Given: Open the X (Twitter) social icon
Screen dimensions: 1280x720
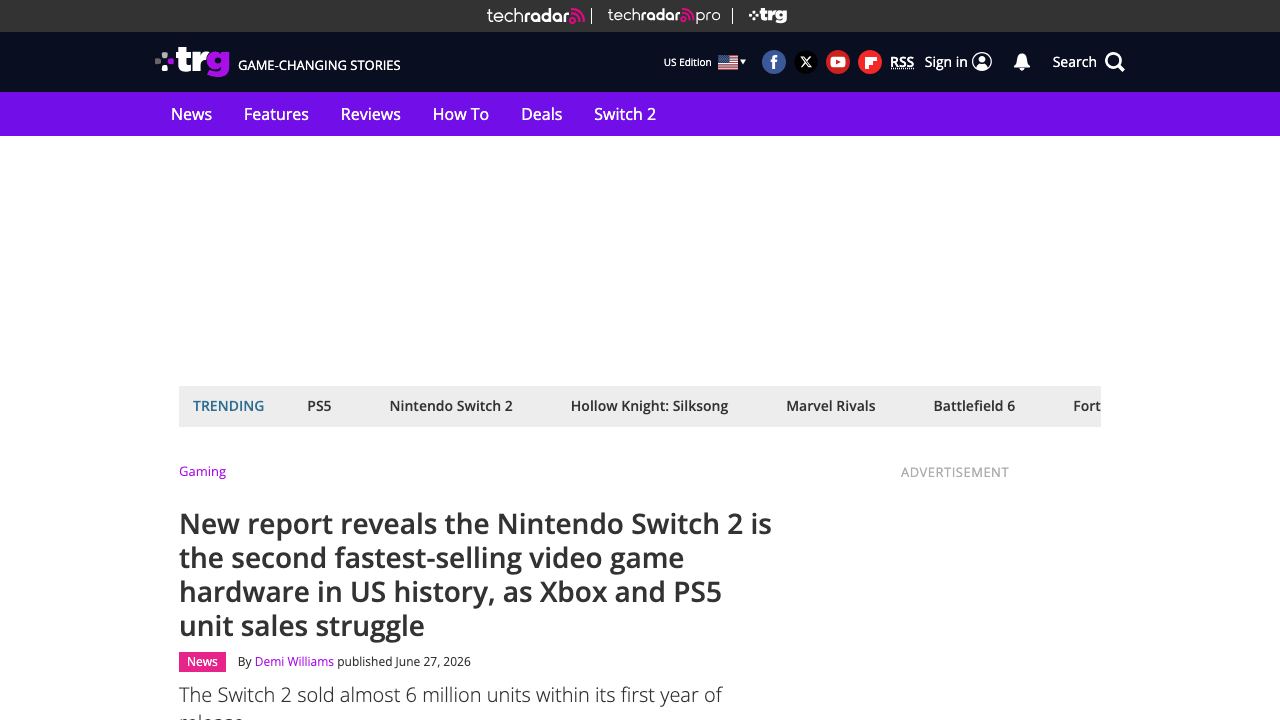Looking at the screenshot, I should pyautogui.click(x=806, y=62).
